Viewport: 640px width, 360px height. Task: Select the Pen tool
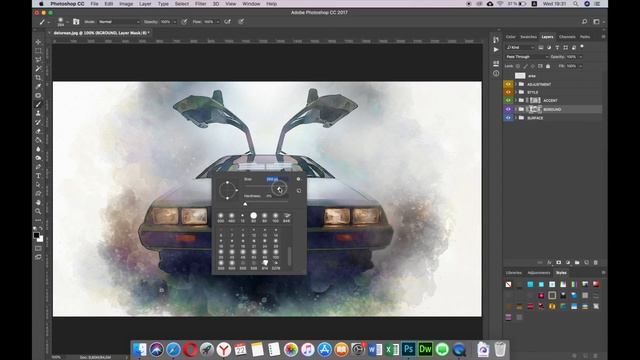coord(38,167)
